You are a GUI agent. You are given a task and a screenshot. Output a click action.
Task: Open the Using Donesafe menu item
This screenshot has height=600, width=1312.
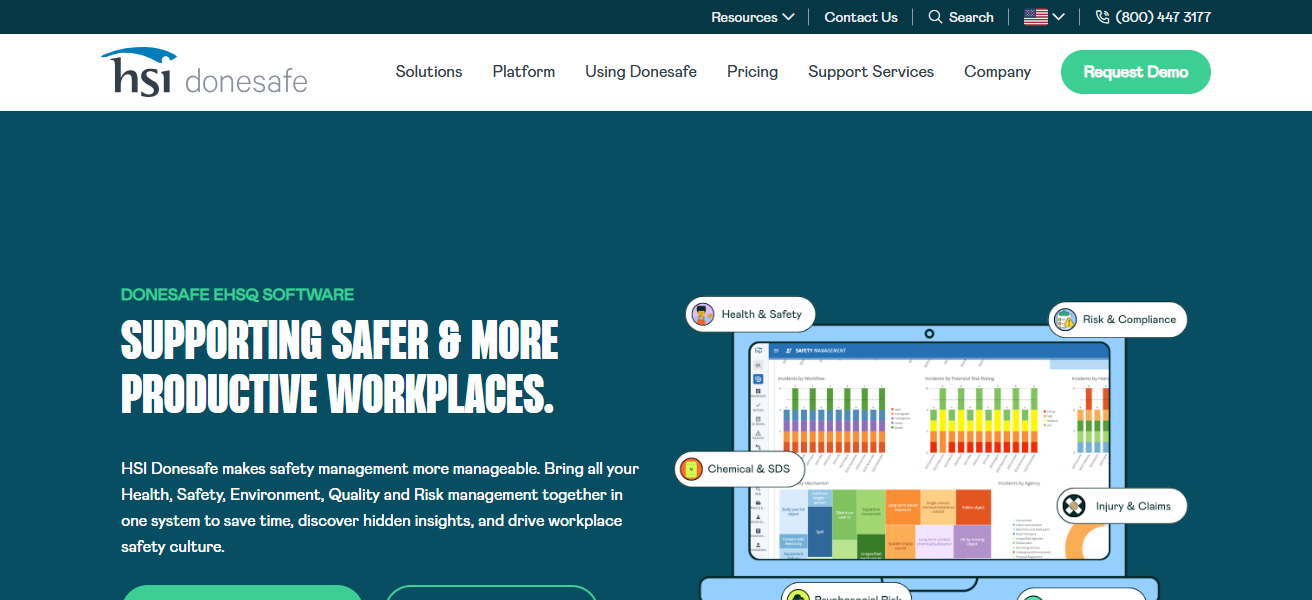coord(640,72)
